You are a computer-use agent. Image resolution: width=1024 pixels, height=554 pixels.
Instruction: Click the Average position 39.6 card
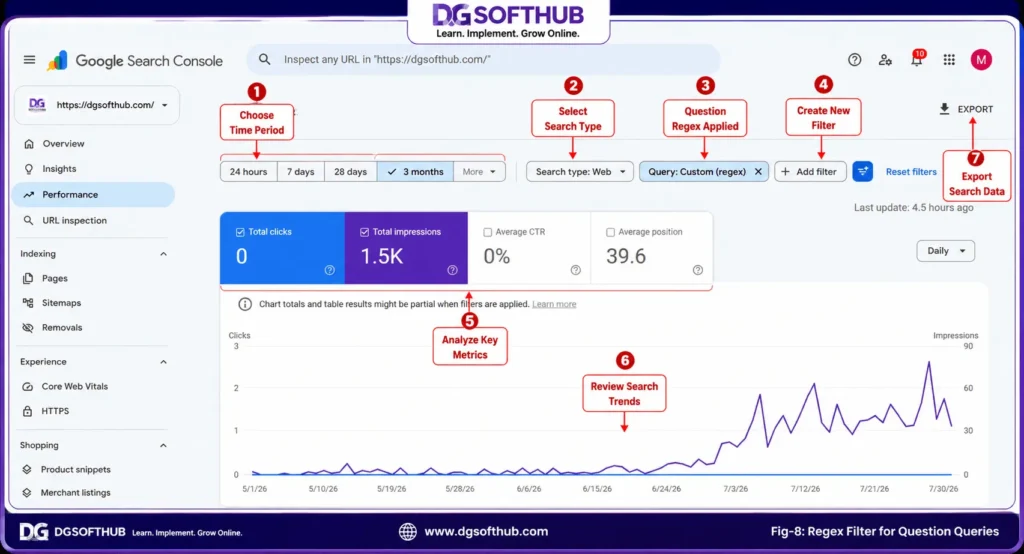[x=652, y=248]
